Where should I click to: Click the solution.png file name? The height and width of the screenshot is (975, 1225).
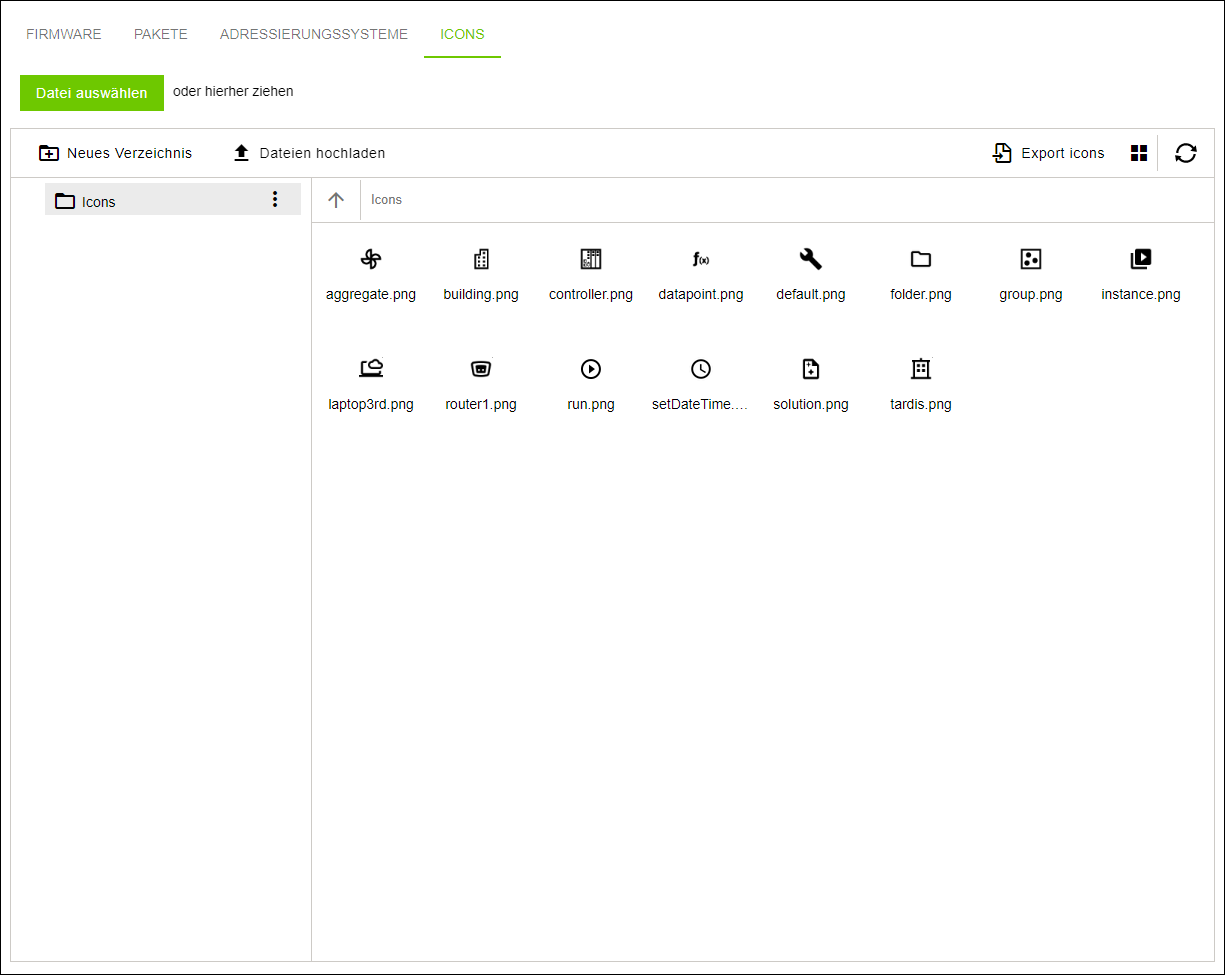pyautogui.click(x=811, y=404)
